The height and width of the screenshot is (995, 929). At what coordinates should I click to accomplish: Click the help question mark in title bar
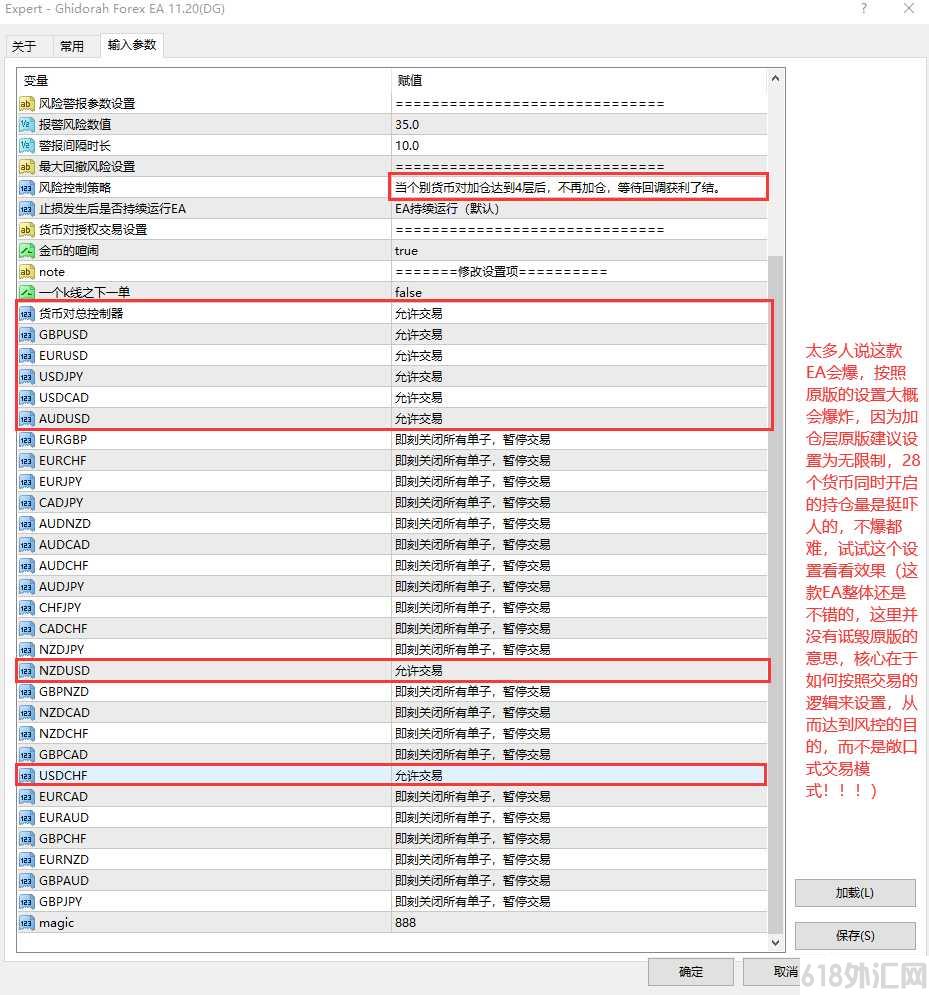point(864,8)
